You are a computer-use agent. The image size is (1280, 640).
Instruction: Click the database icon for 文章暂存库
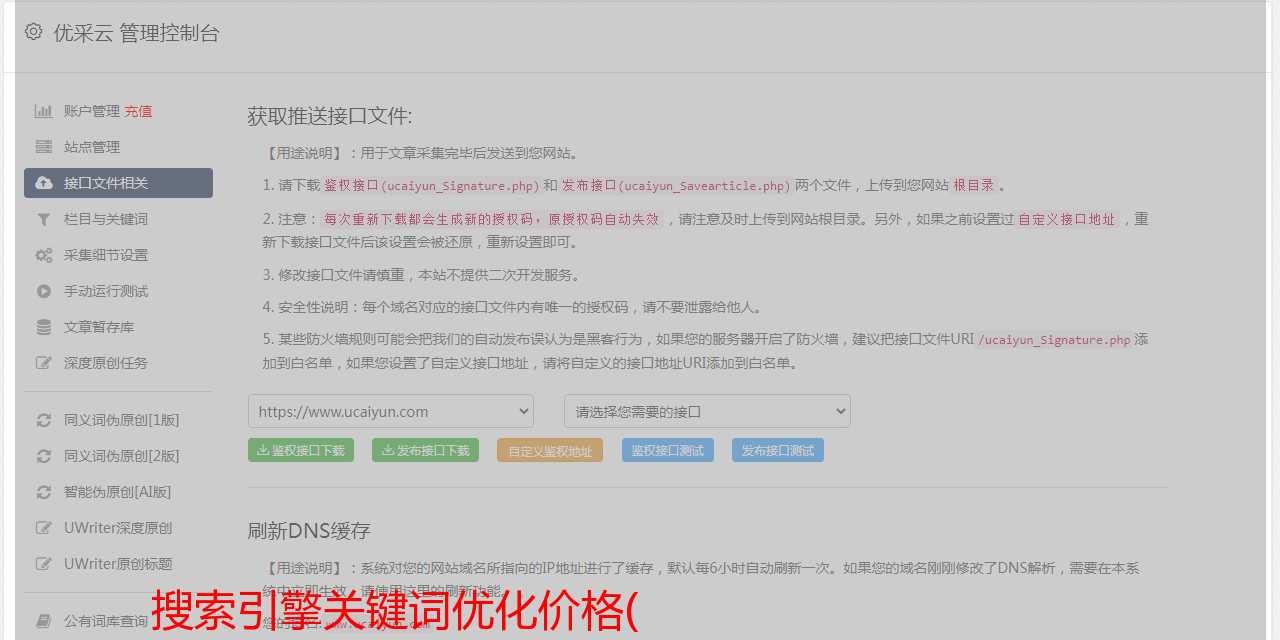click(x=44, y=327)
